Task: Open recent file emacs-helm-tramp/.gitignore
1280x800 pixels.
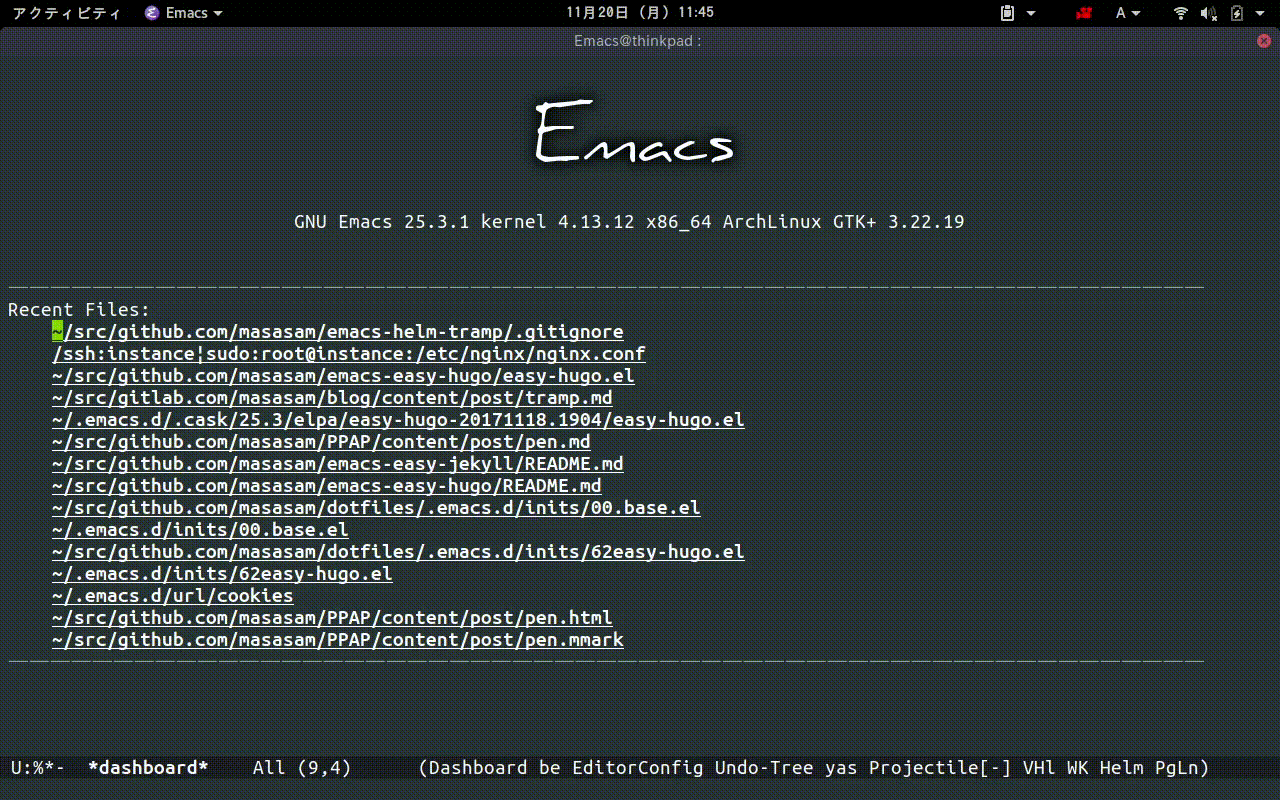Action: [x=338, y=332]
